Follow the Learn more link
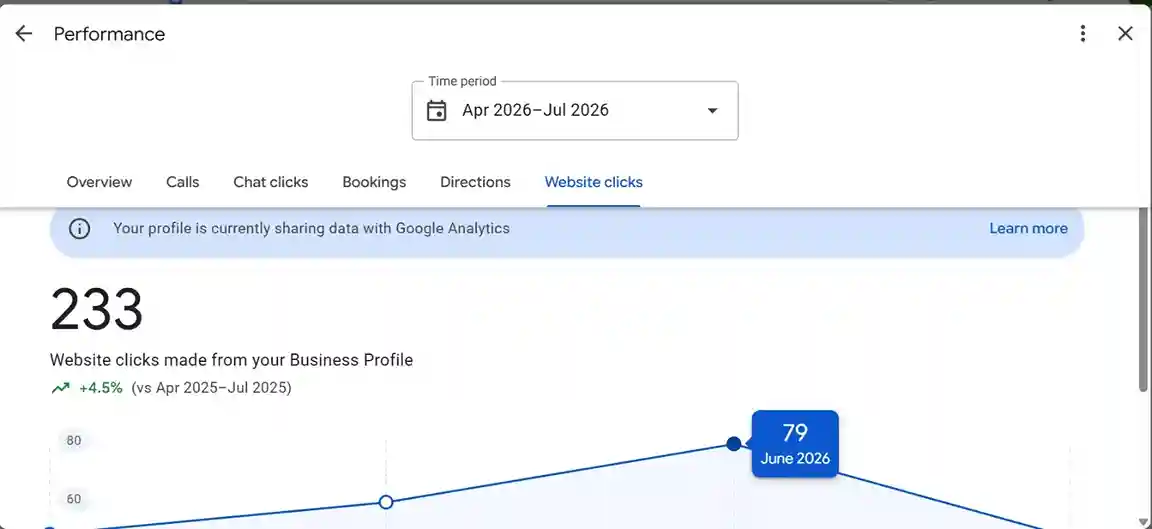The image size is (1152, 529). tap(1028, 228)
